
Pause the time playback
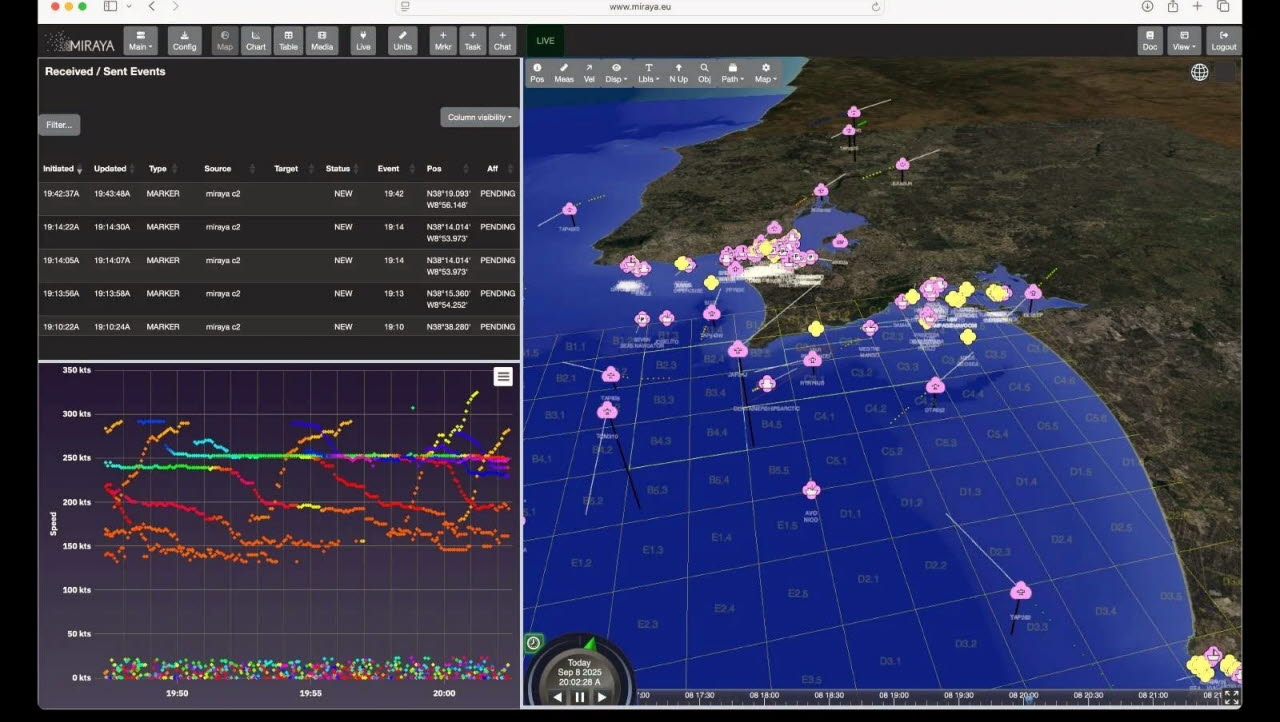579,697
